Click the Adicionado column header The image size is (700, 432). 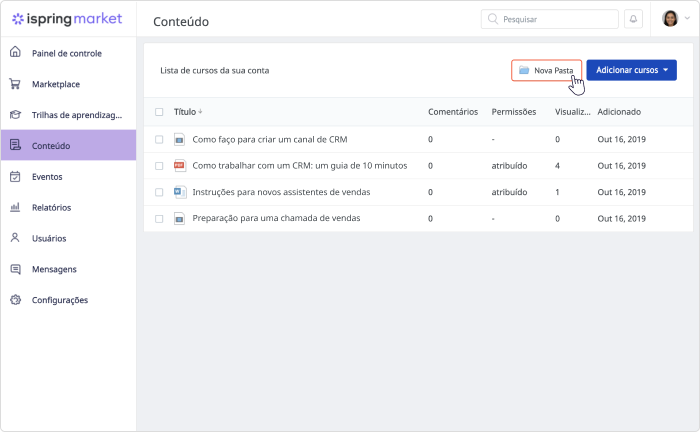[619, 112]
